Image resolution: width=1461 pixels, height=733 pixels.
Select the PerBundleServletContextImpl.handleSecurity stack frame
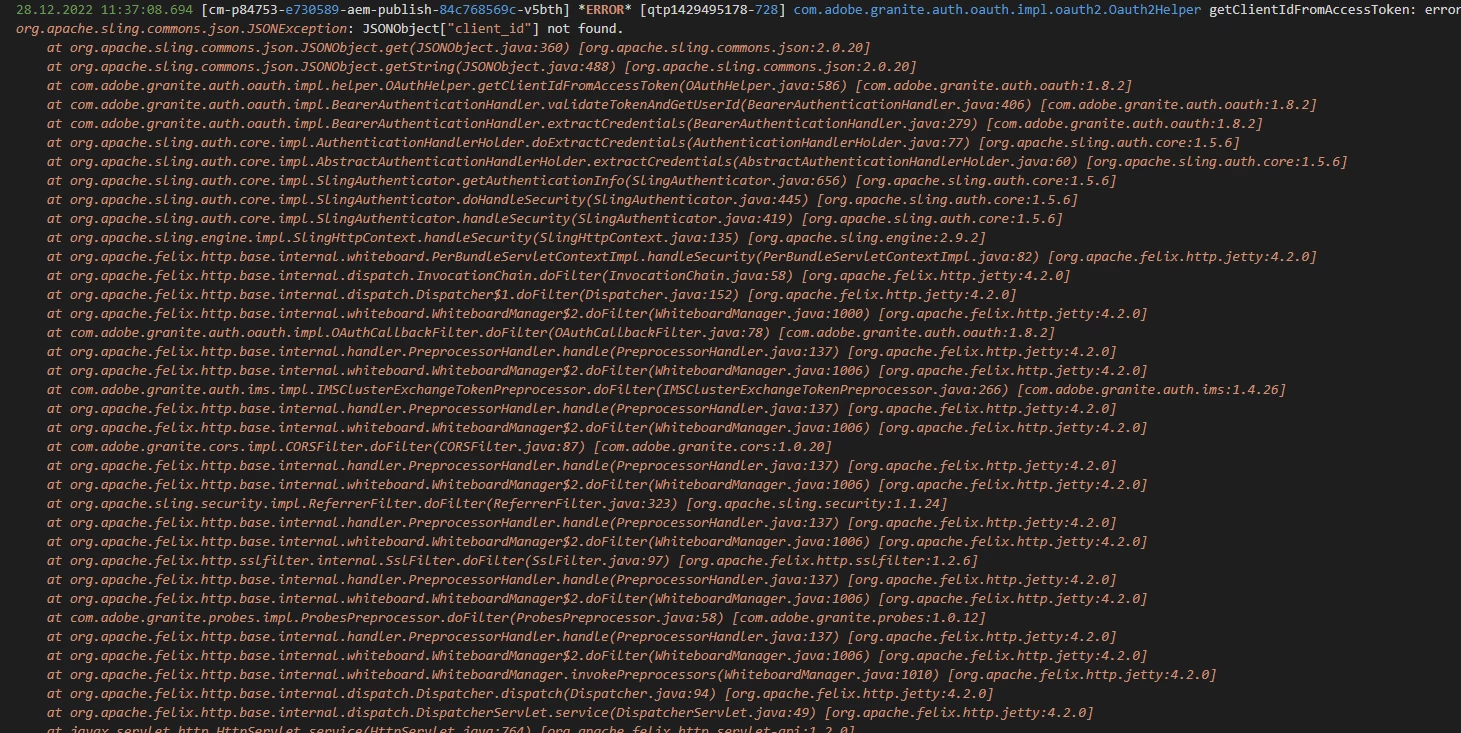pos(681,257)
